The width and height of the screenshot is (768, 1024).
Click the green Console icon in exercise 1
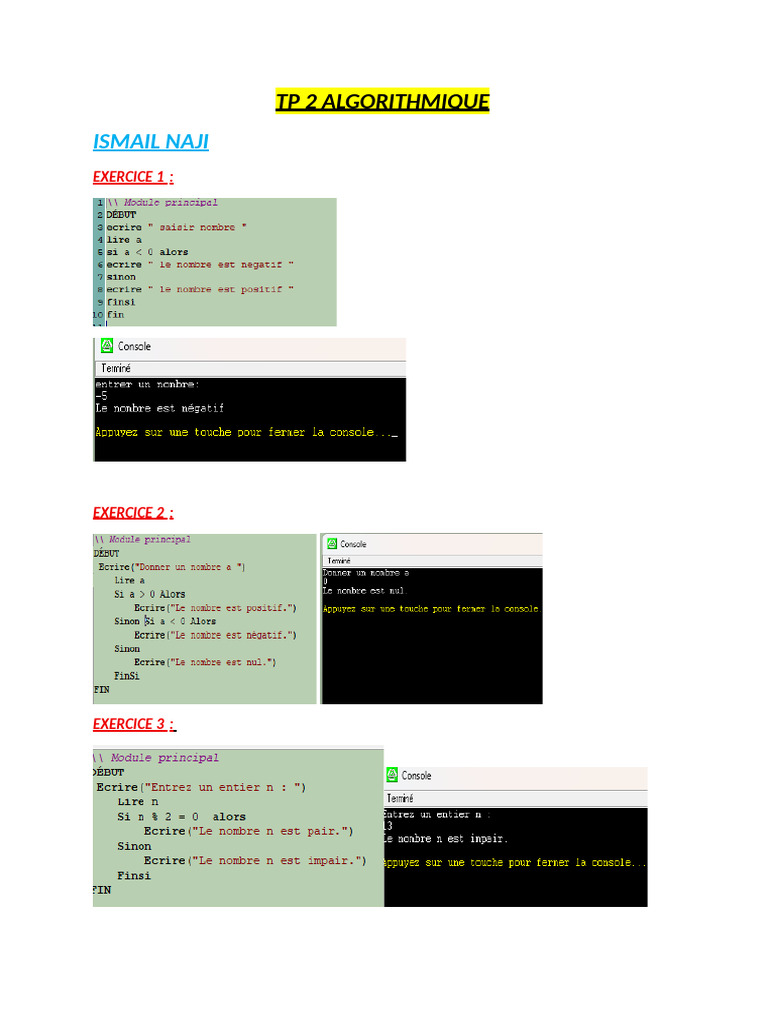107,345
